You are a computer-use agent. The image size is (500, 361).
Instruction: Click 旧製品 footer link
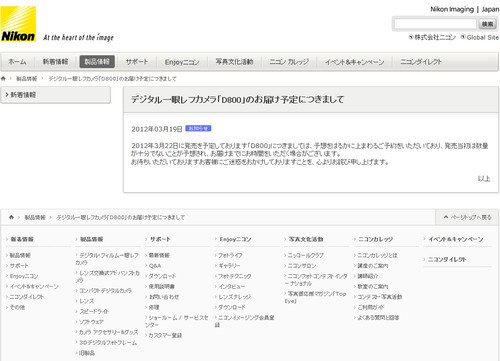(87, 353)
